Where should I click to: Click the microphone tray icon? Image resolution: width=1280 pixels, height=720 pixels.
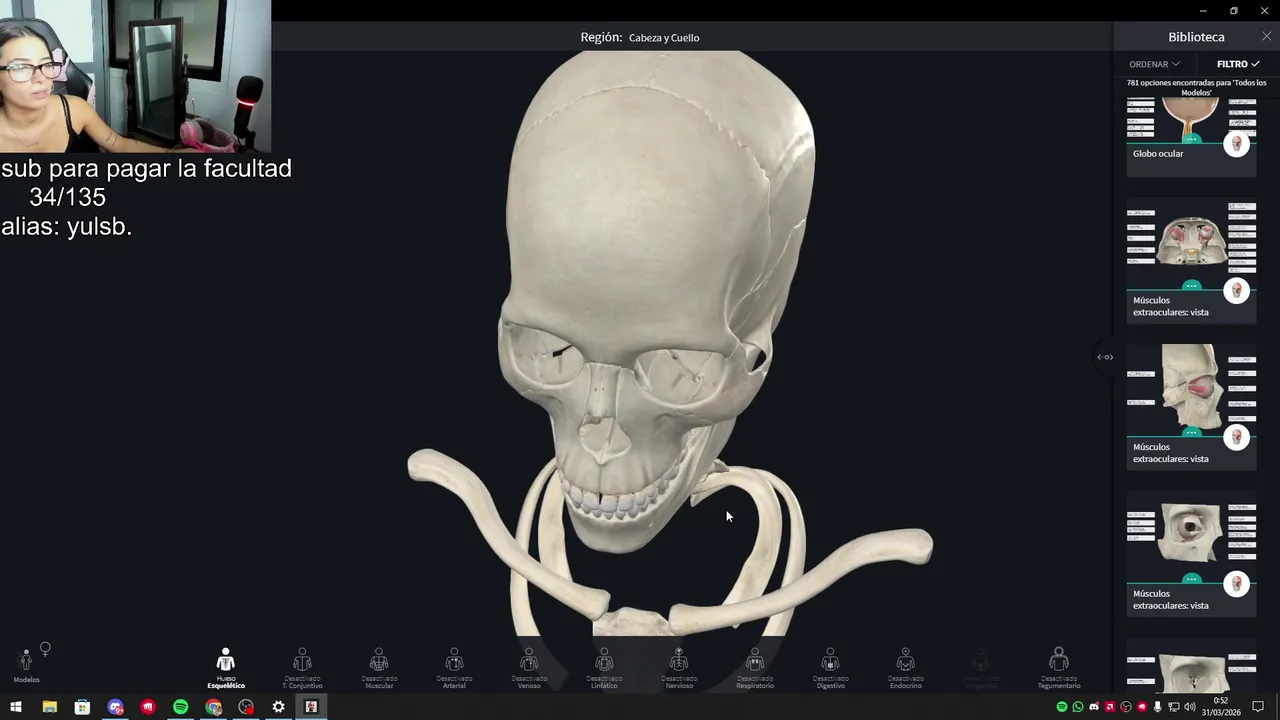(x=1158, y=707)
